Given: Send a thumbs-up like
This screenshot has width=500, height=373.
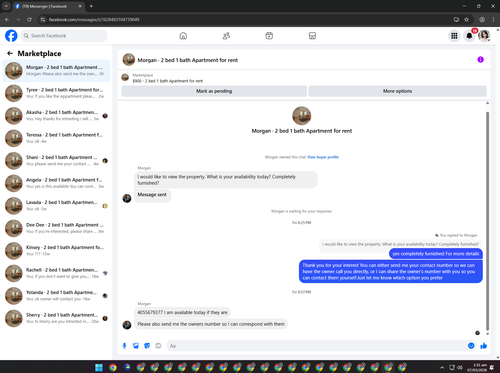Looking at the screenshot, I should point(484,346).
